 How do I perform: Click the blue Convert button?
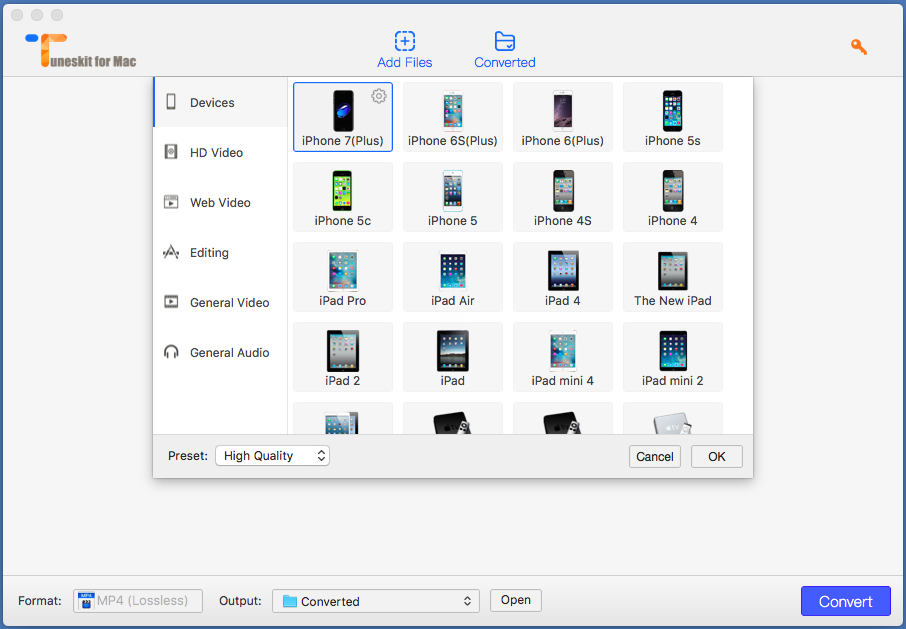click(845, 601)
